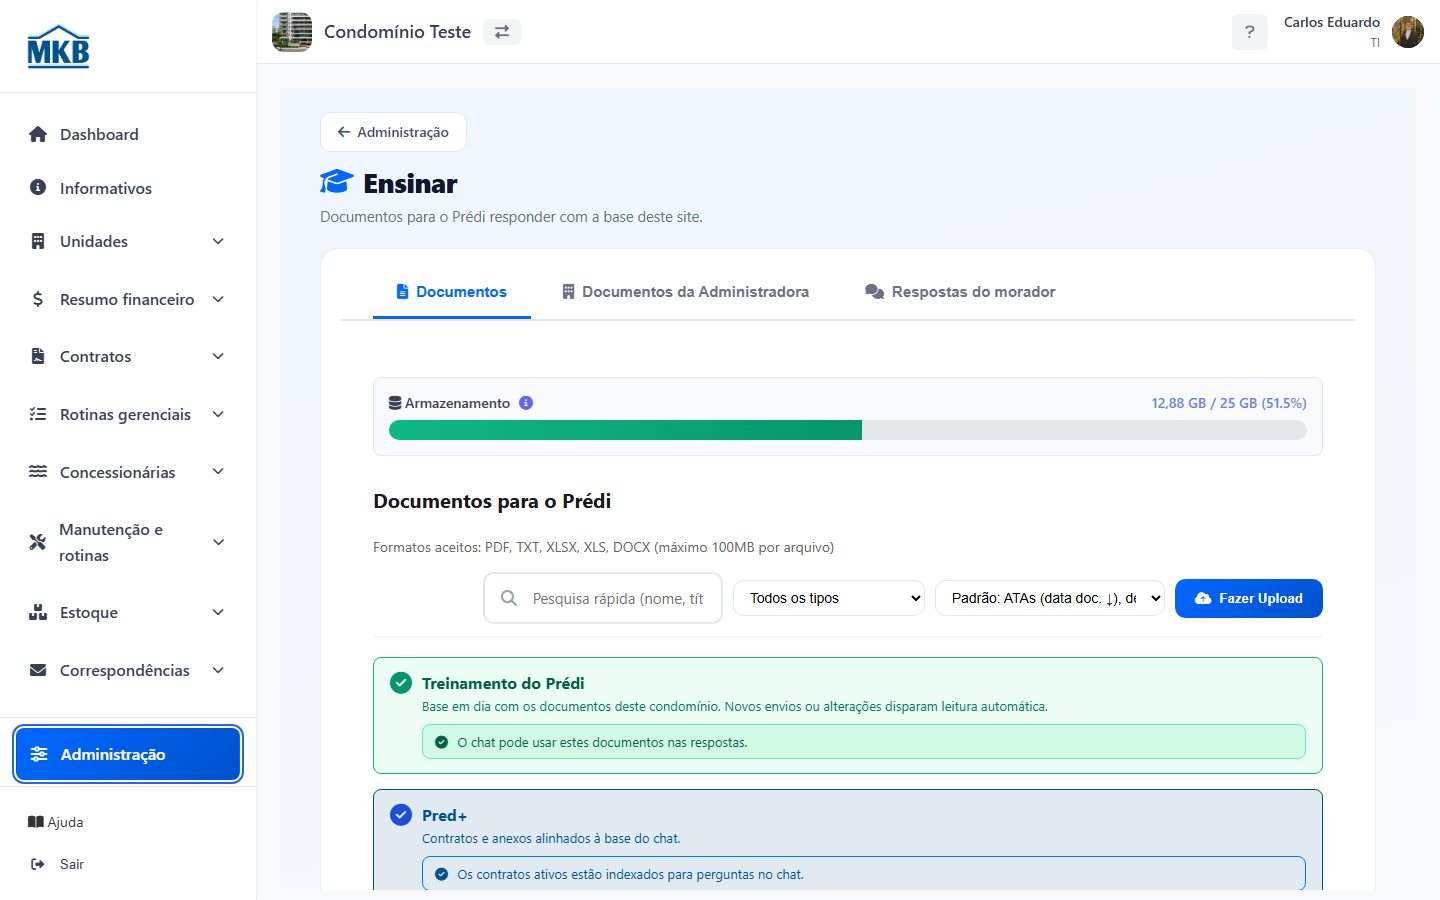Click the Condomínio Teste title

click(397, 32)
